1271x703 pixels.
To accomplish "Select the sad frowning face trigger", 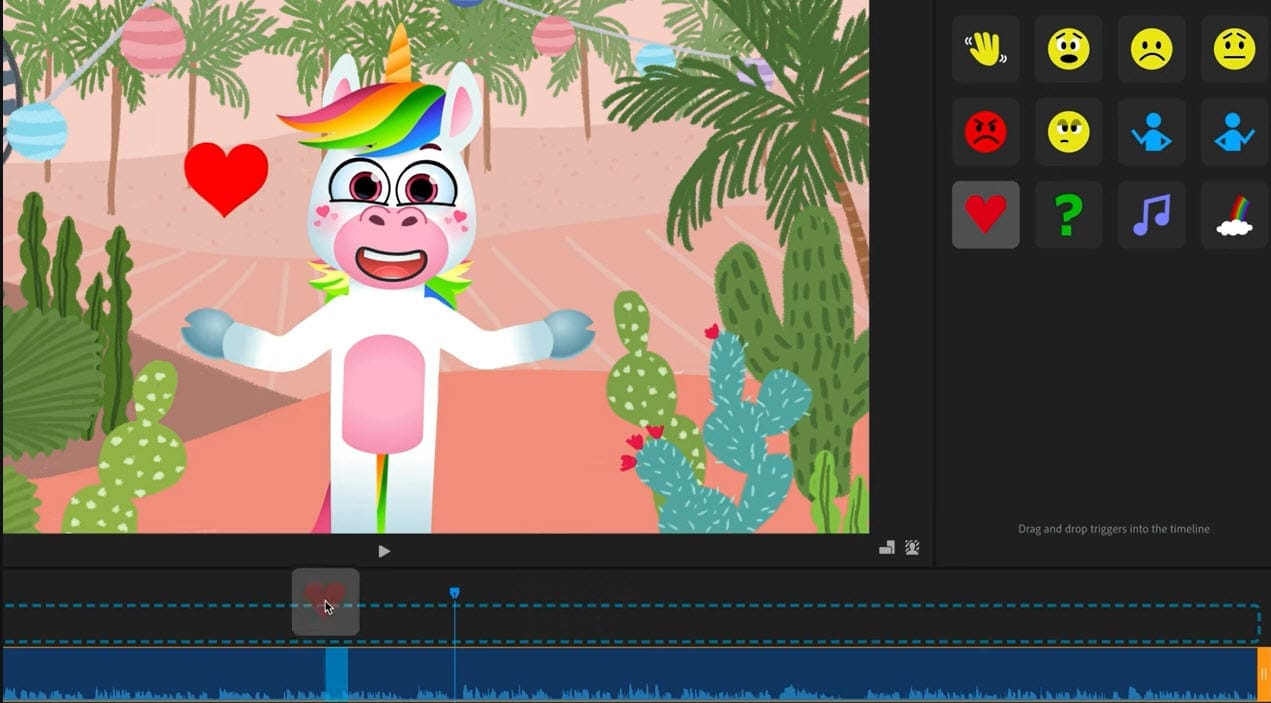I will [x=1151, y=49].
